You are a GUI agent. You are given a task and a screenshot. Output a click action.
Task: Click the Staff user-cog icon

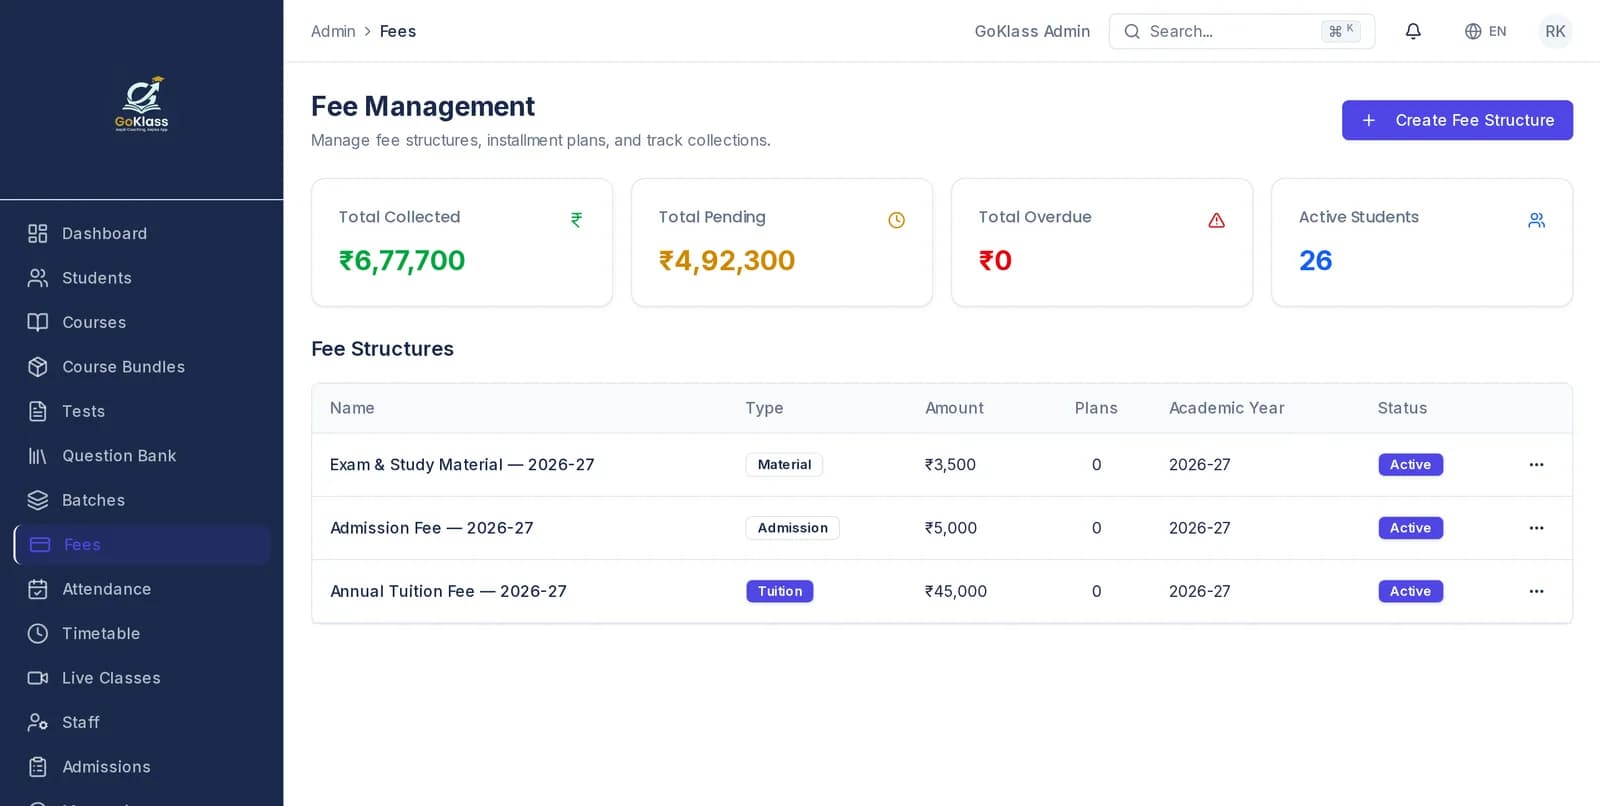click(x=38, y=722)
